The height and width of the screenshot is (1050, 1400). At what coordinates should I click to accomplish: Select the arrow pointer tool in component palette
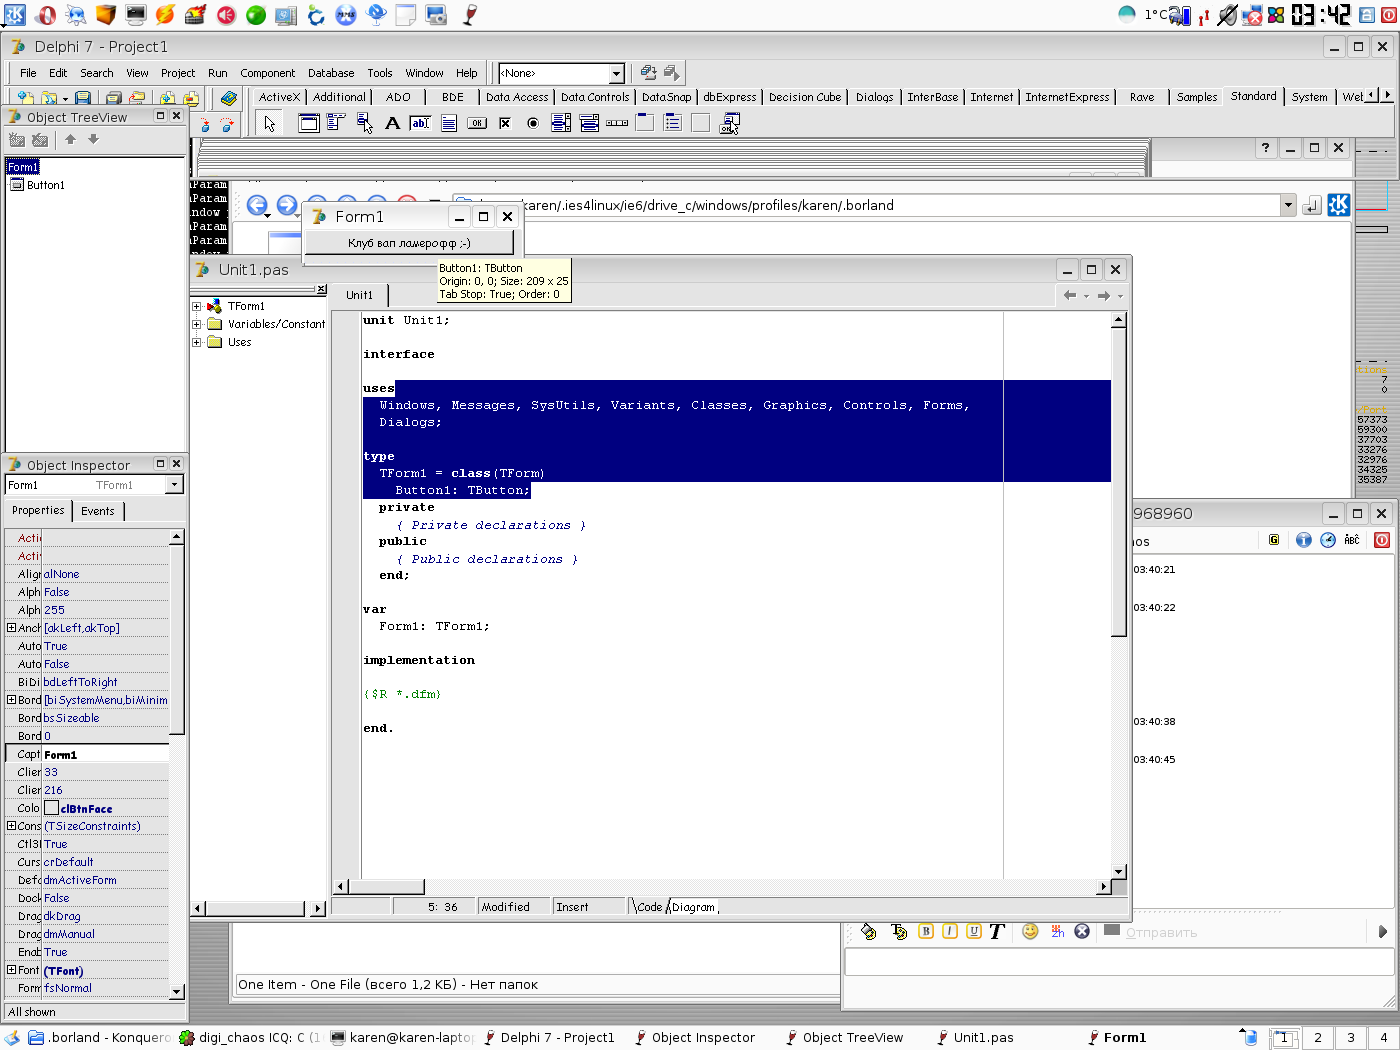point(269,123)
